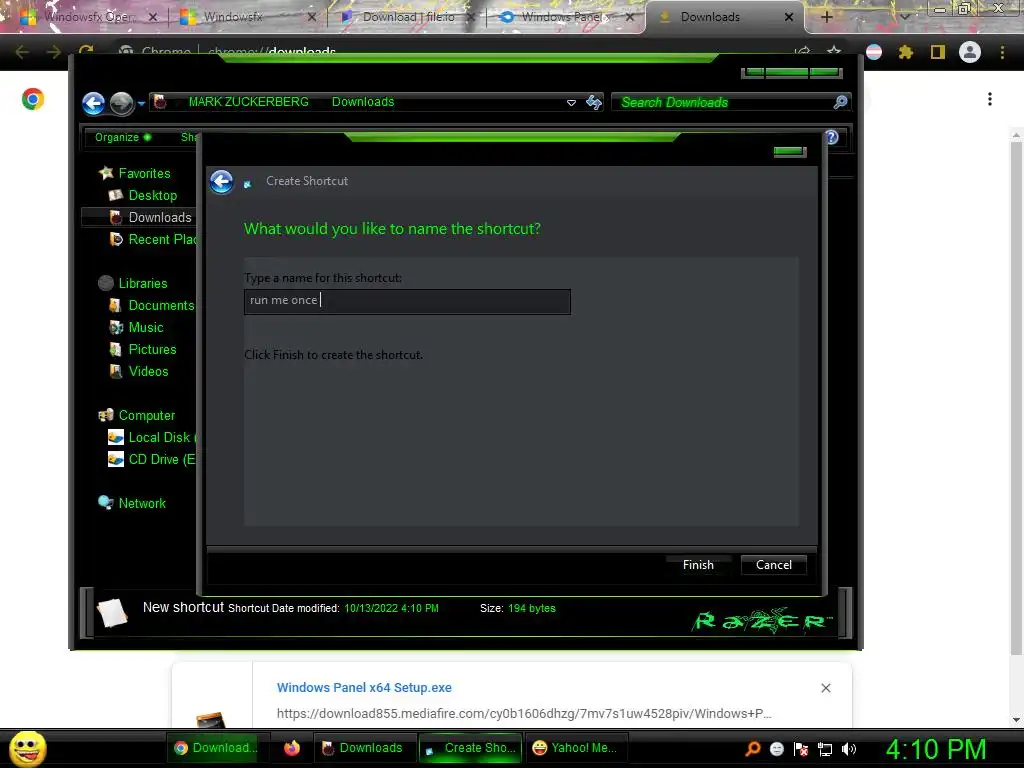Open Chrome extensions puzzle icon
1024x768 pixels.
point(906,52)
